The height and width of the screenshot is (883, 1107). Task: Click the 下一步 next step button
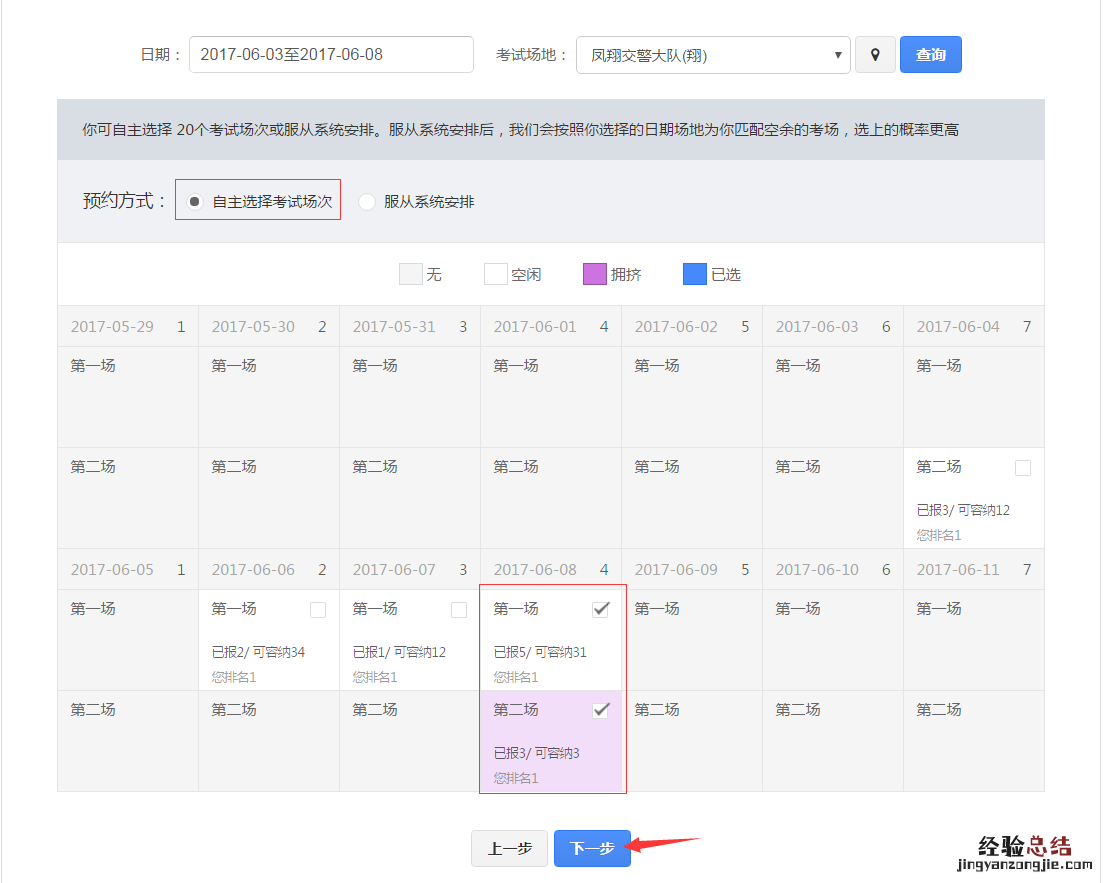tap(592, 848)
